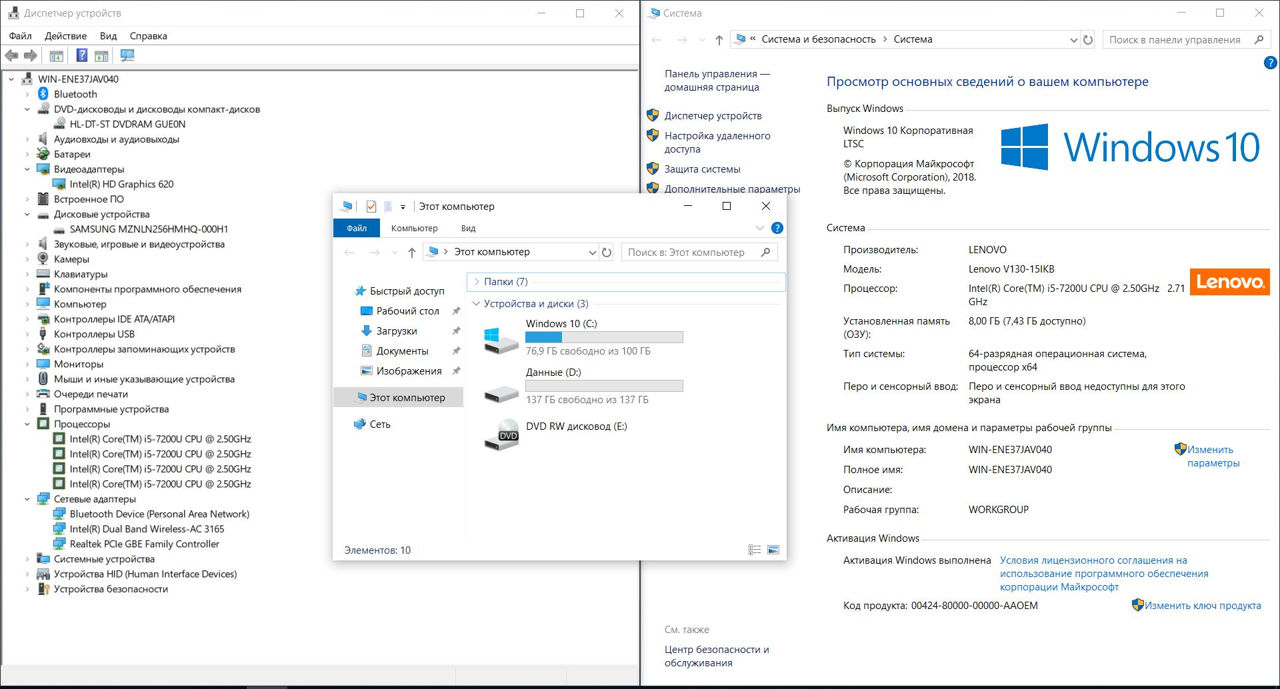
Task: Open the Действие menu in Device Manager
Action: (65, 36)
